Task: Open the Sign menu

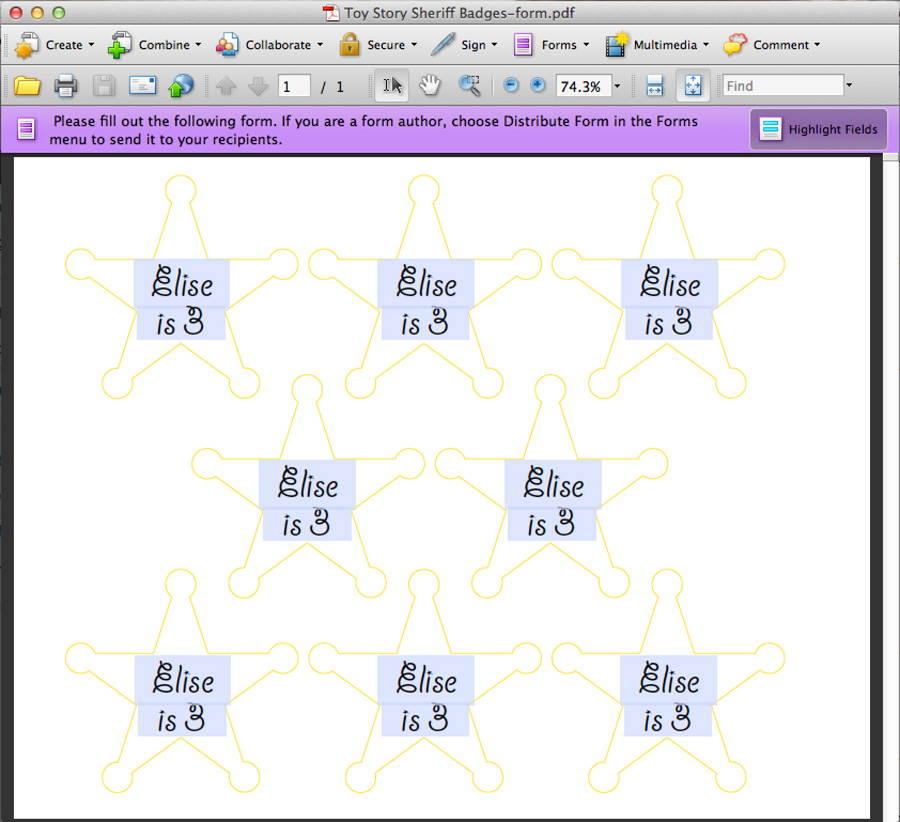Action: pyautogui.click(x=464, y=45)
